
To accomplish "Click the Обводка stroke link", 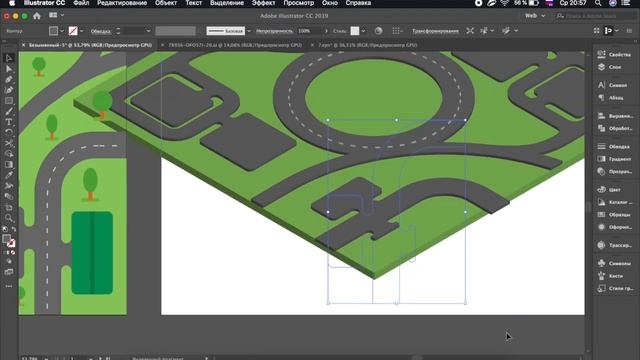I will (101, 31).
